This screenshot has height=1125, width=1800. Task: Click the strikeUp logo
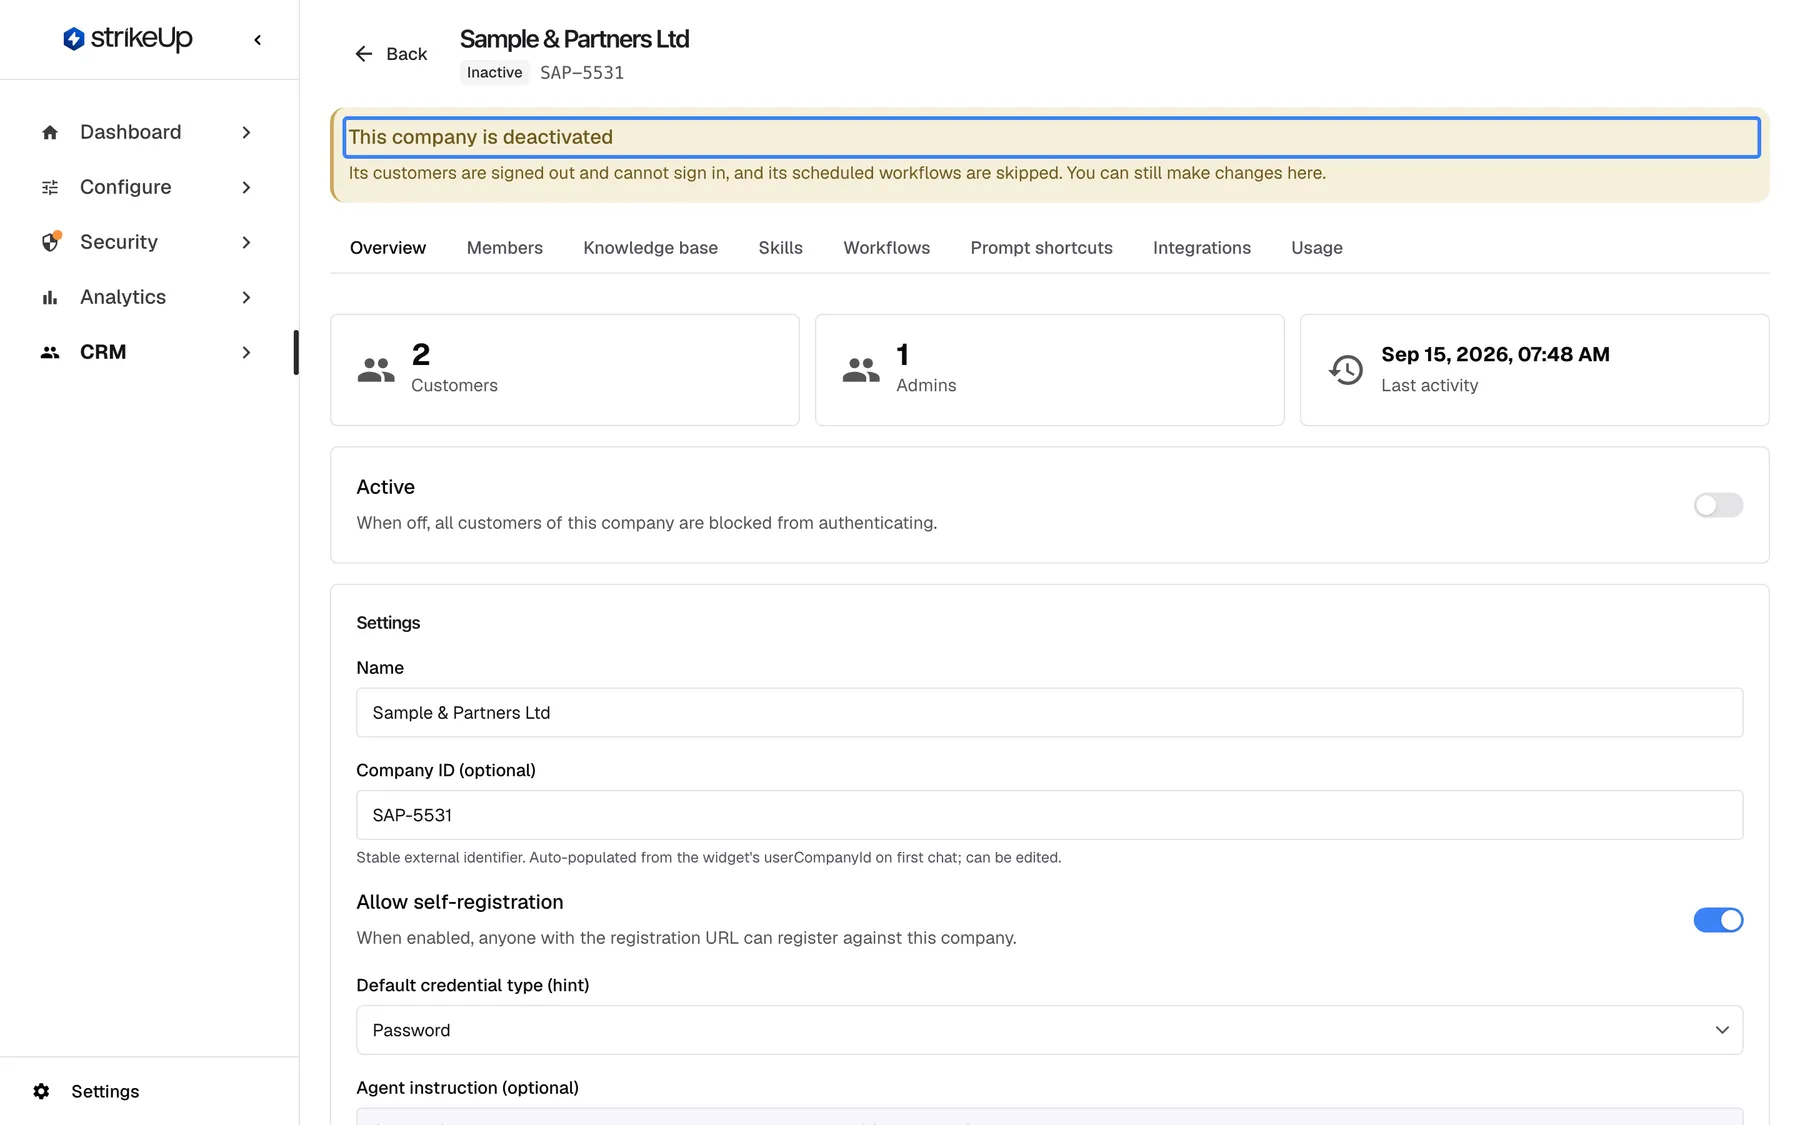[x=127, y=39]
